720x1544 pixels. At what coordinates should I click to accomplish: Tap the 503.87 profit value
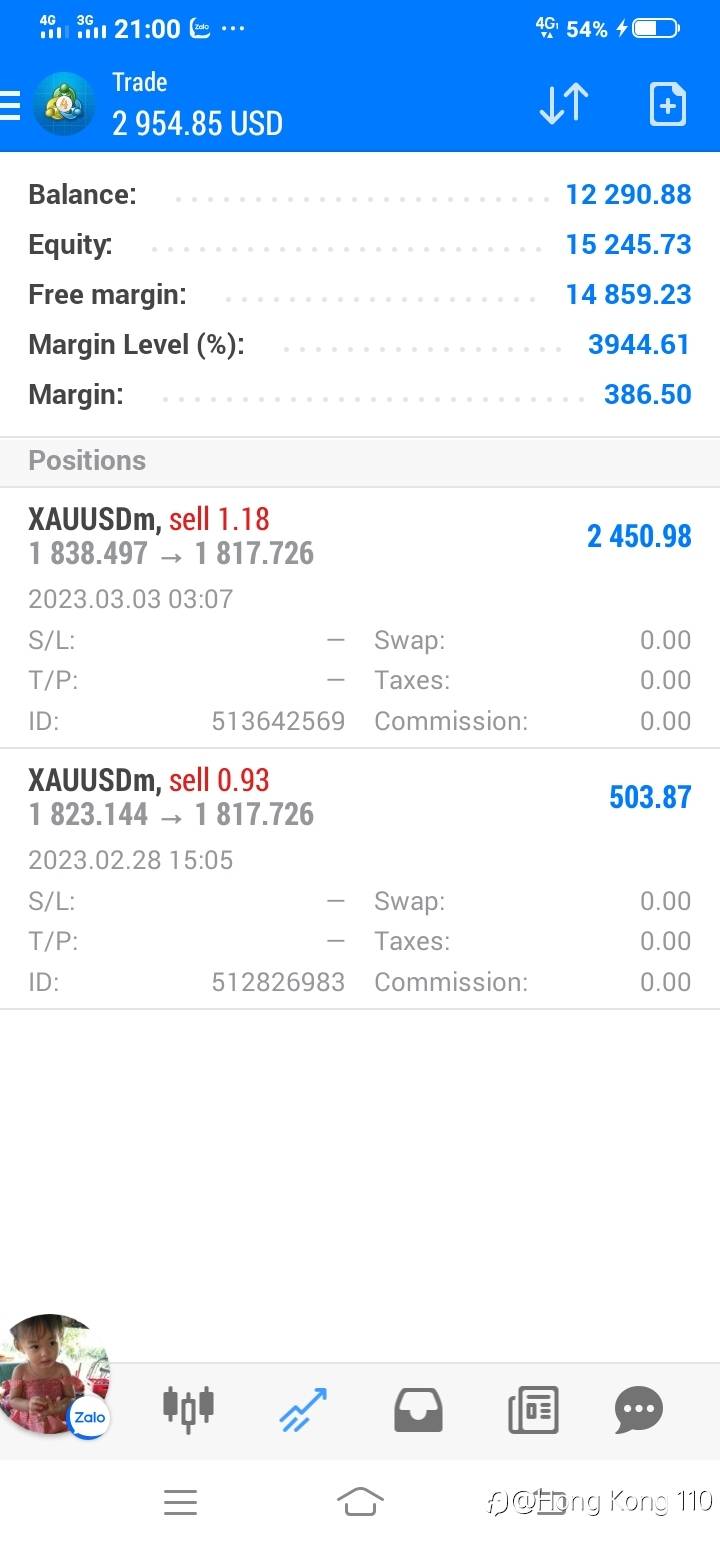click(650, 797)
